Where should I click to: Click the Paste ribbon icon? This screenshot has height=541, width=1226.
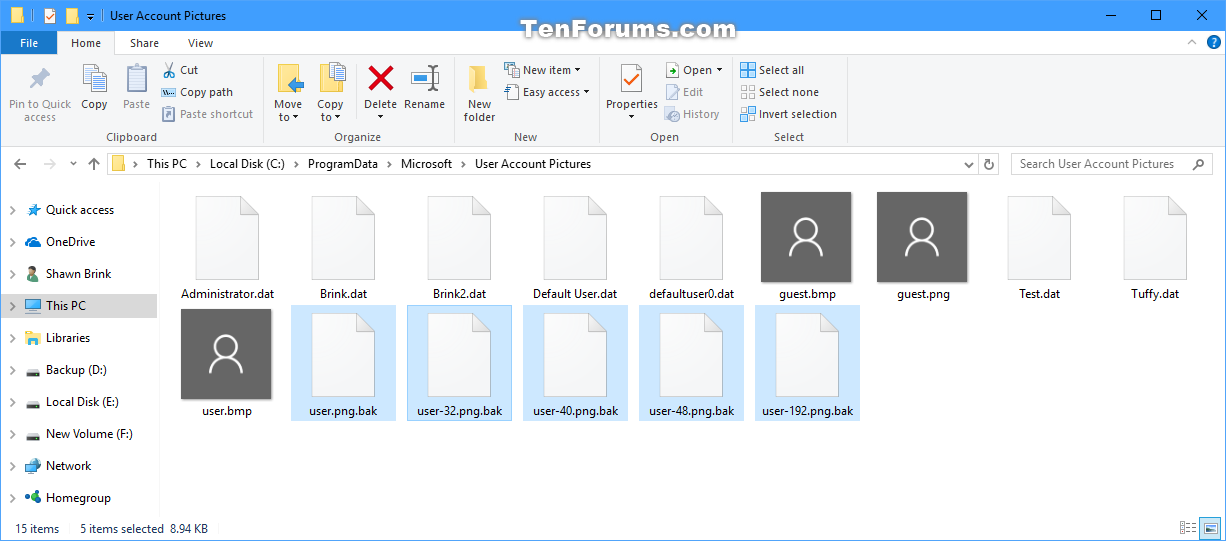click(136, 79)
